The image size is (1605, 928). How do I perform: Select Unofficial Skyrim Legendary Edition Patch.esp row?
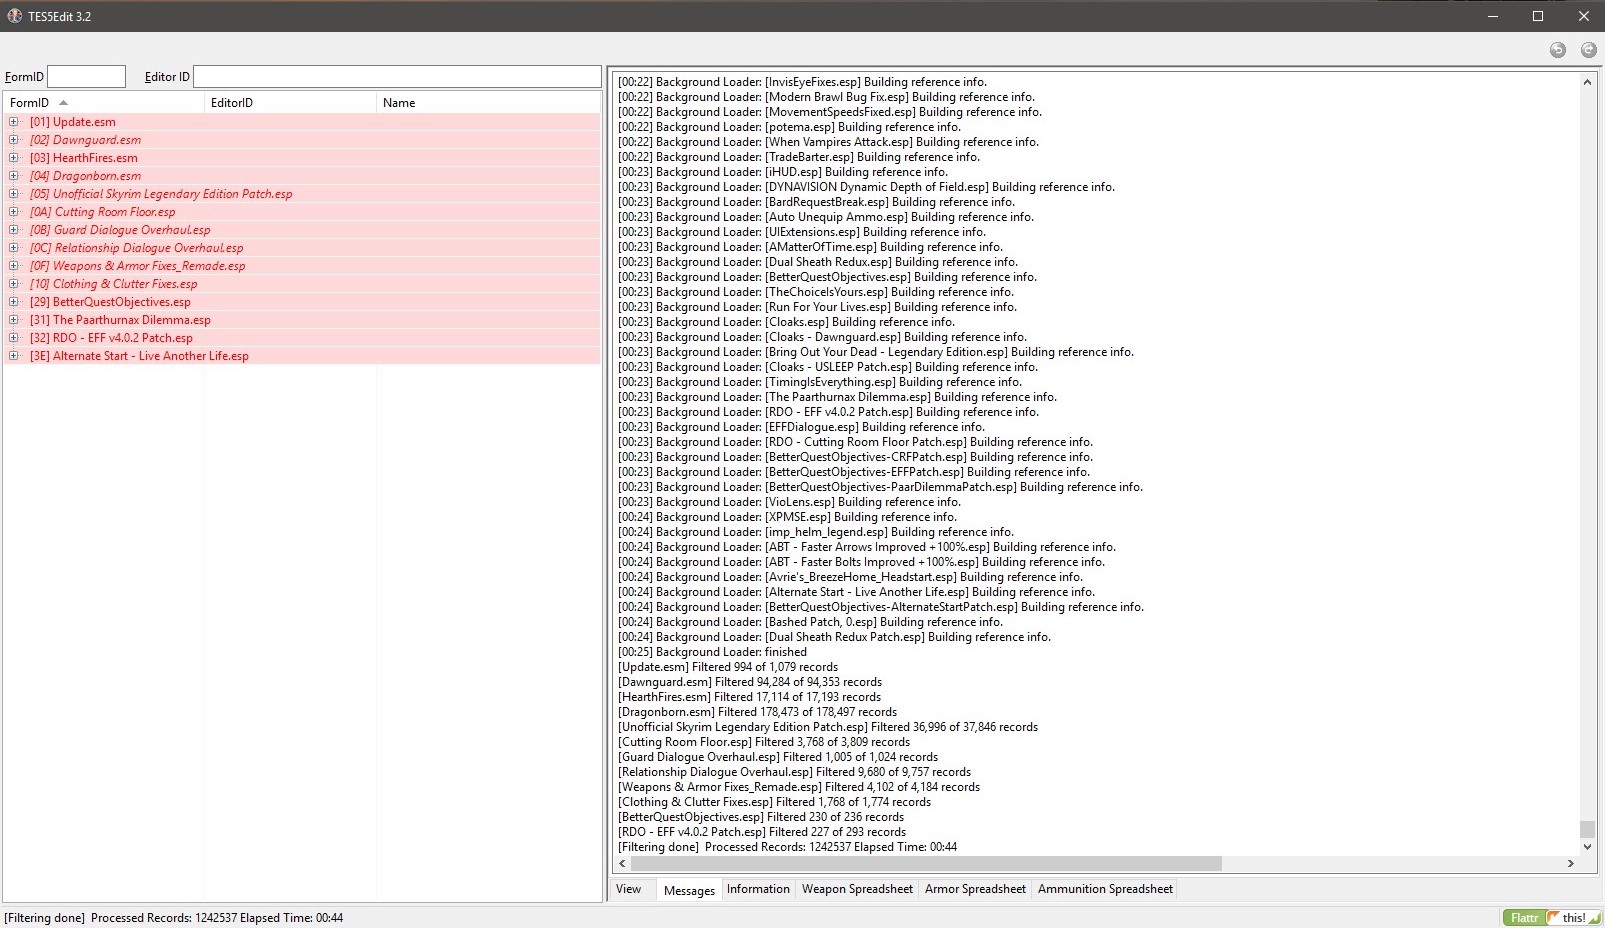[x=302, y=194]
